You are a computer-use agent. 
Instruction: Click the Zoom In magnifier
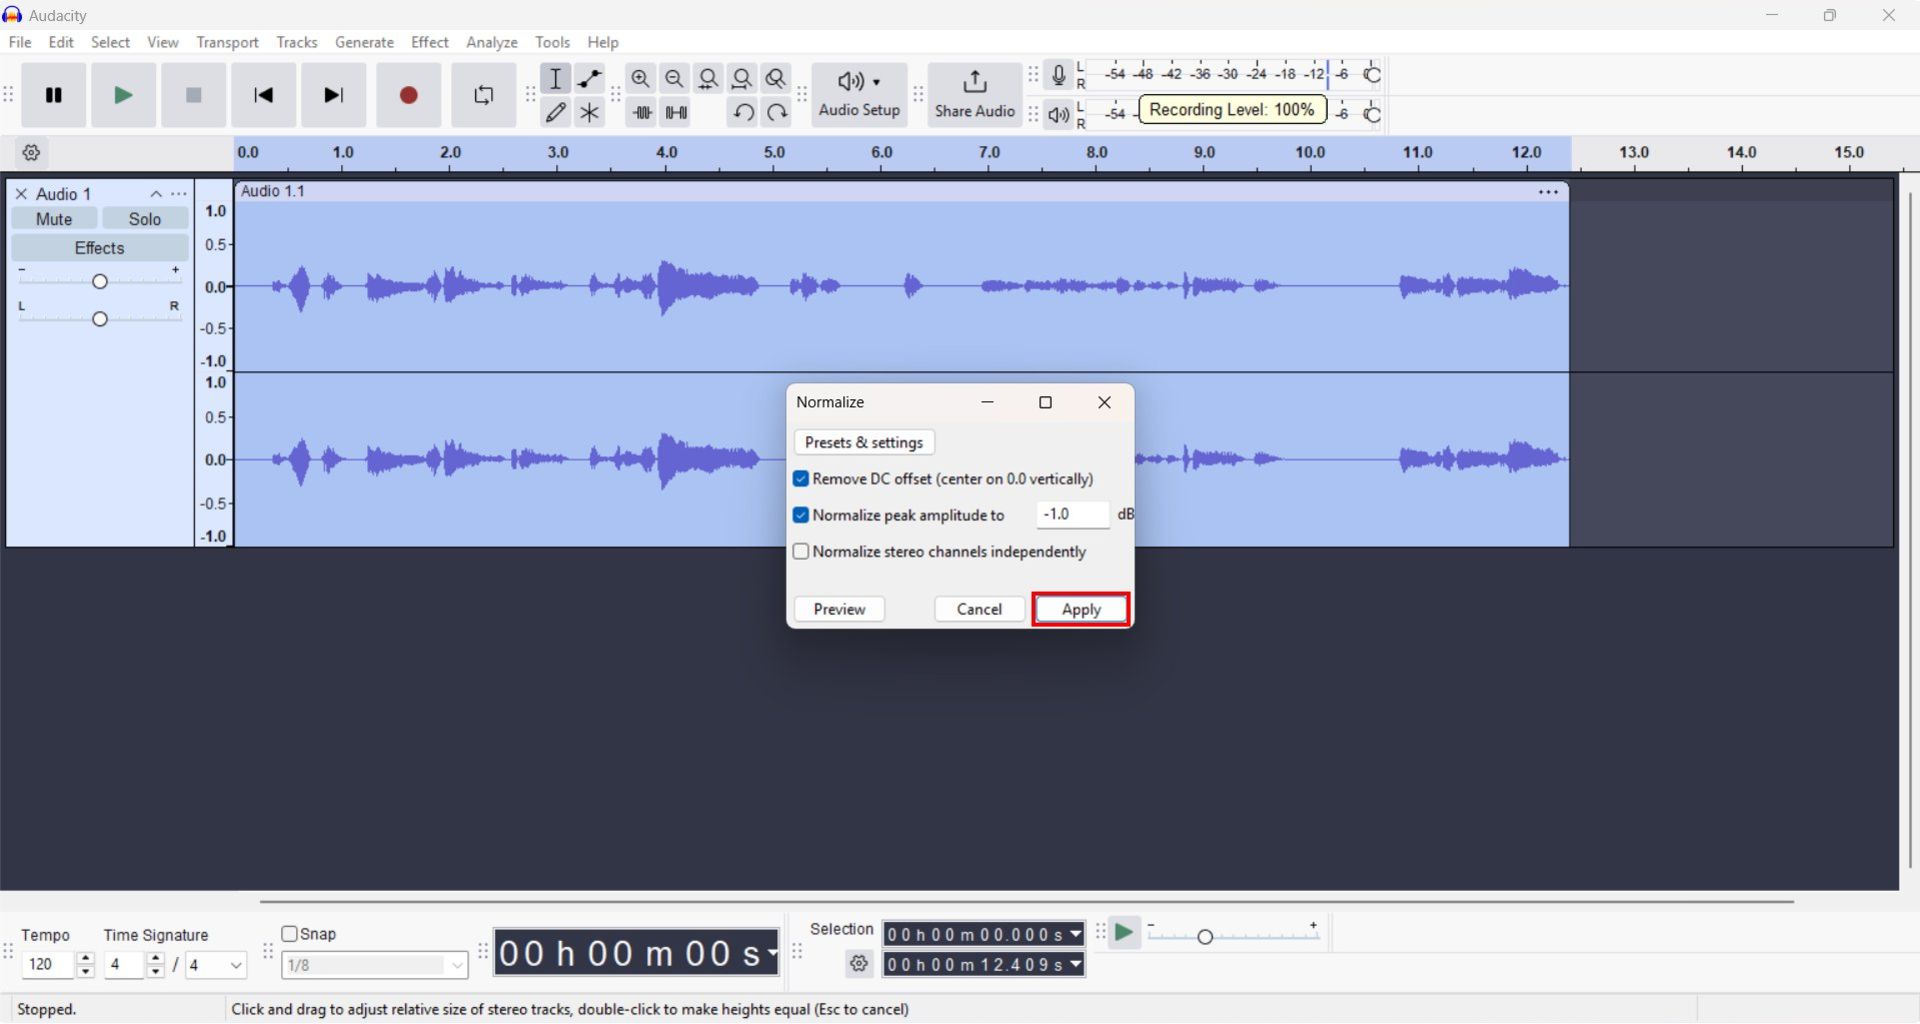[x=641, y=78]
